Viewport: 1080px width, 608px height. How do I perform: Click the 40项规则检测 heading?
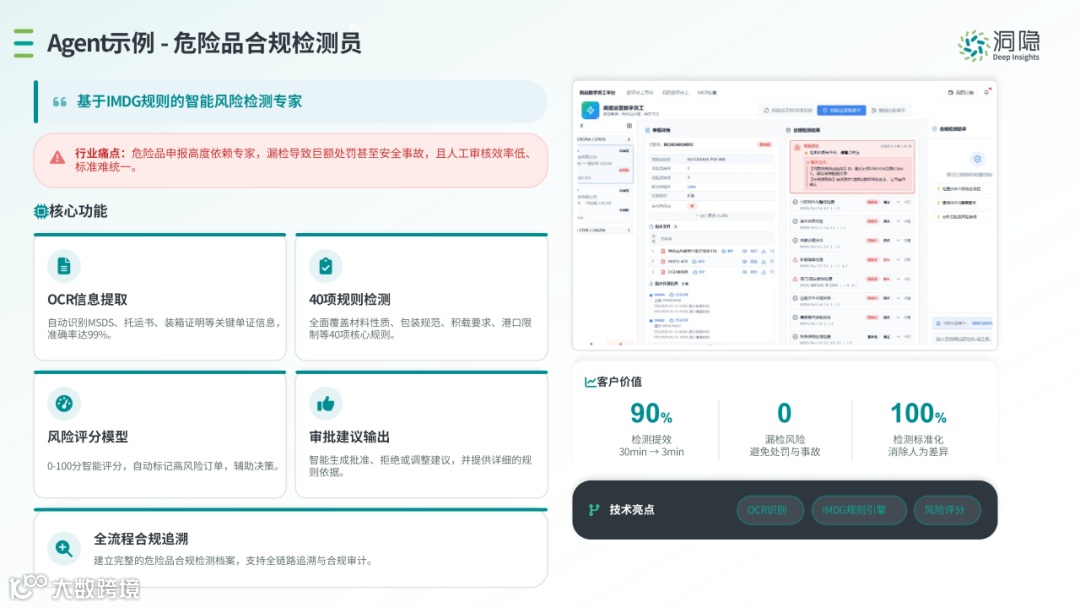click(x=350, y=300)
